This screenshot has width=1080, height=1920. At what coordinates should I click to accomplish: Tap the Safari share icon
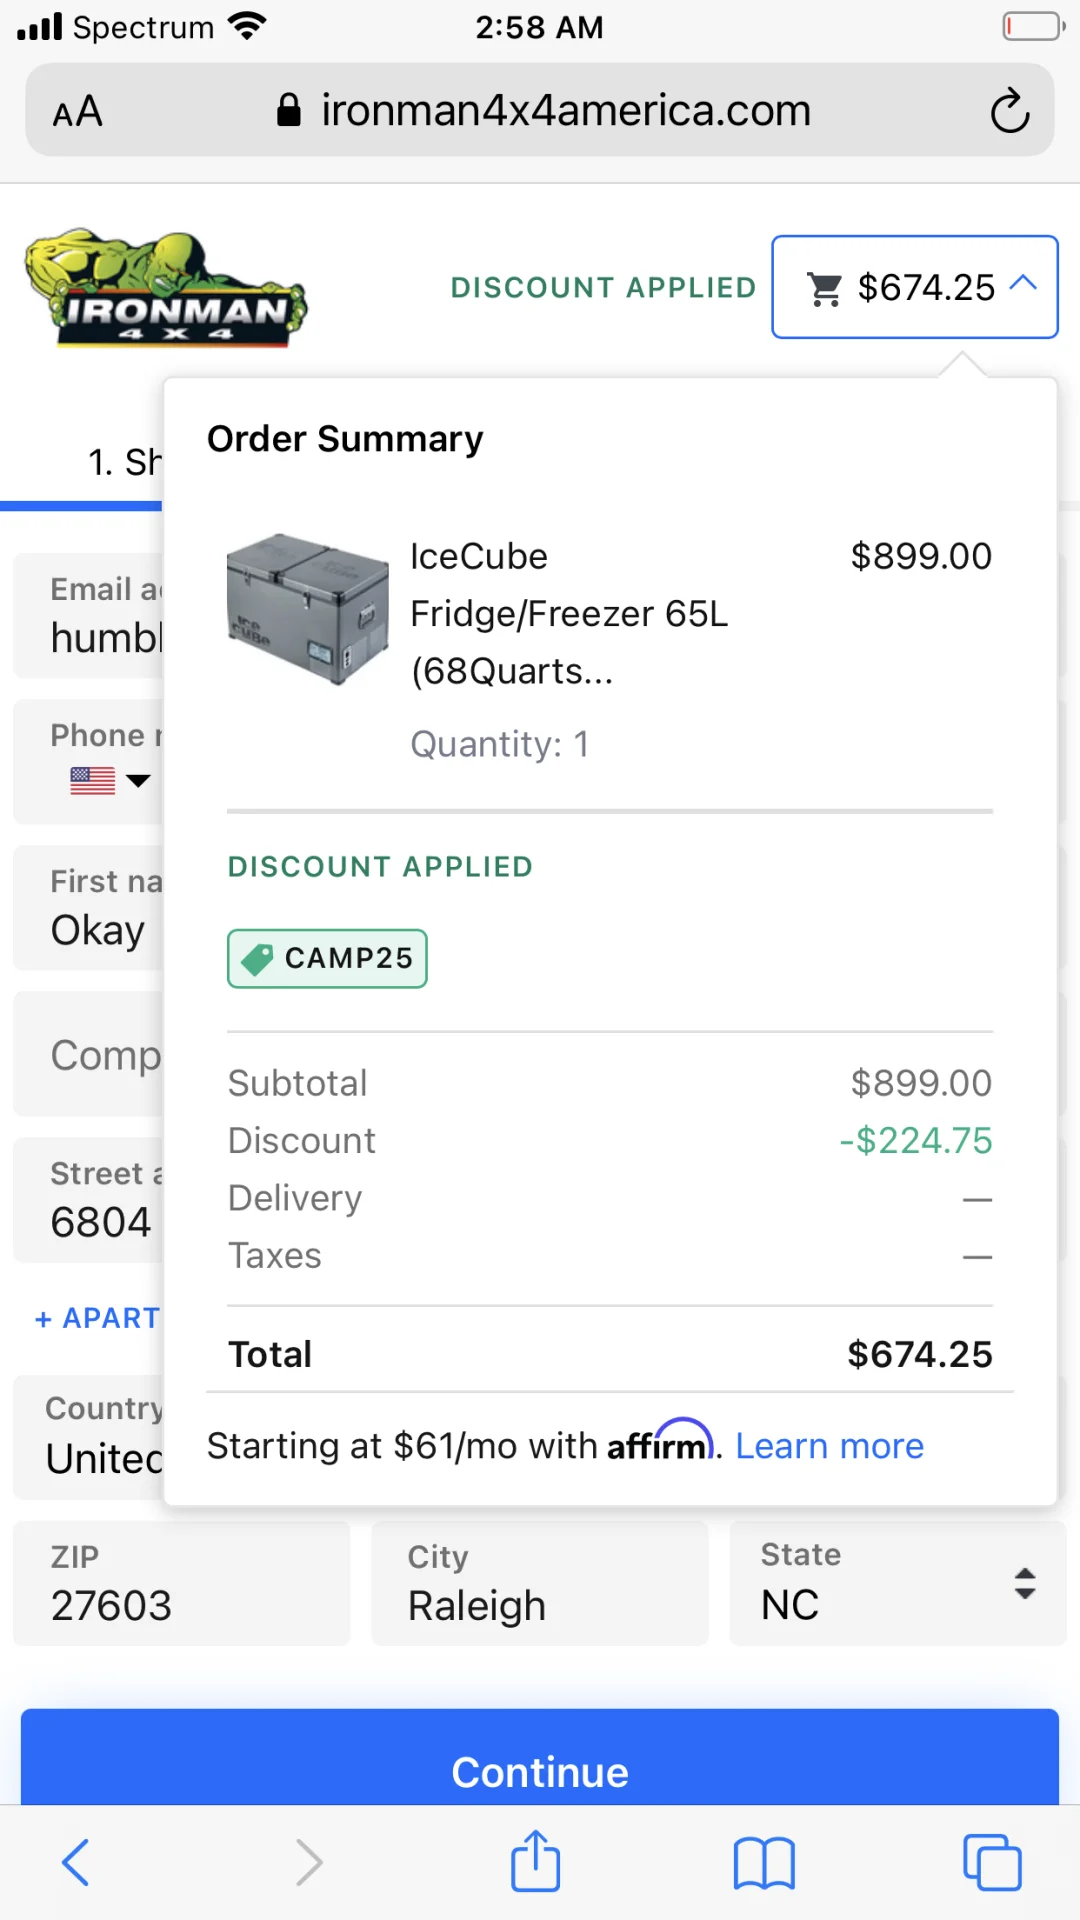535,1861
